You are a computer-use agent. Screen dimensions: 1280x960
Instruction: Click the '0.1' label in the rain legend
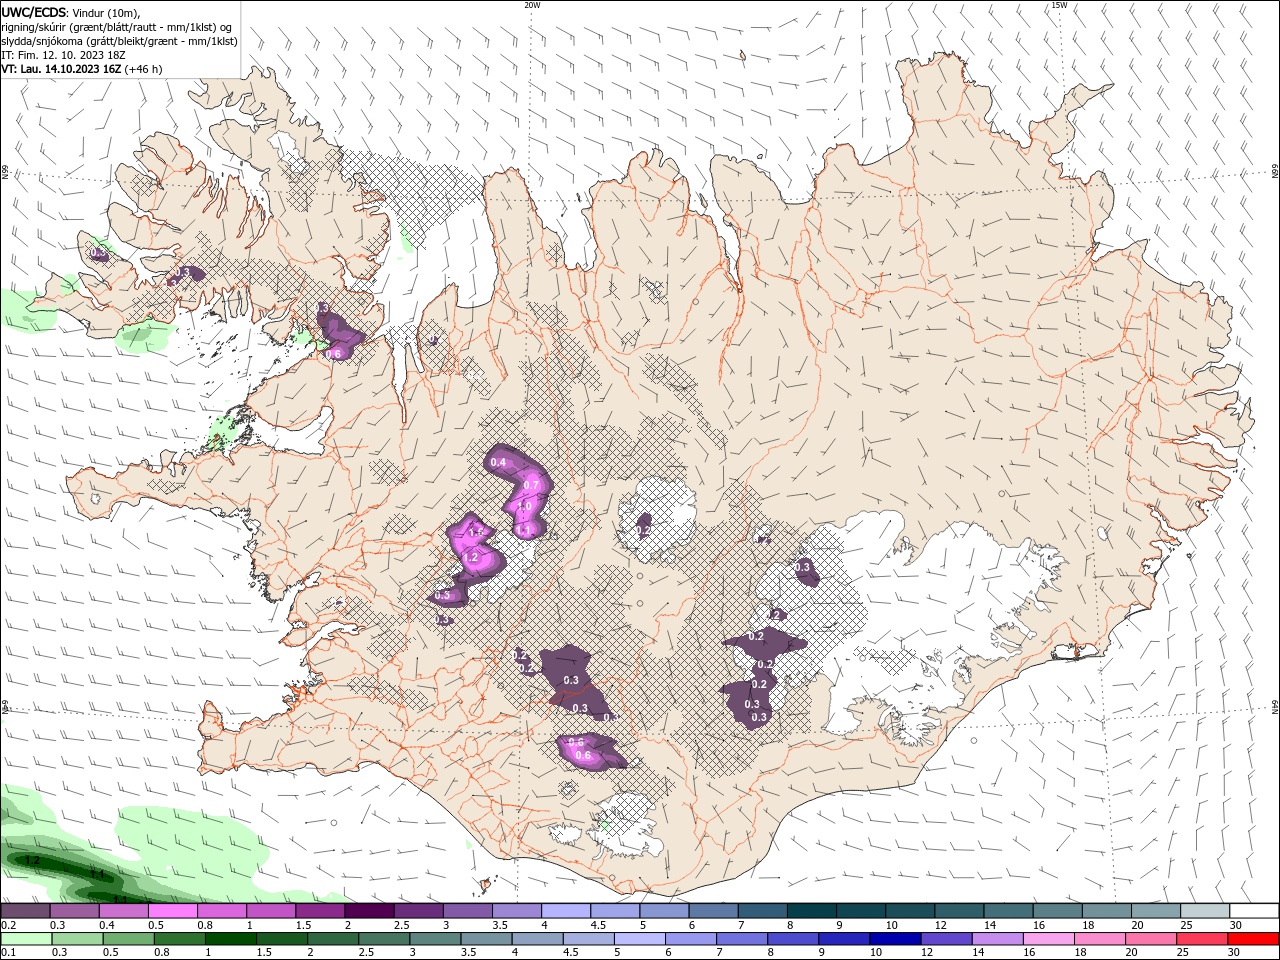(8, 953)
